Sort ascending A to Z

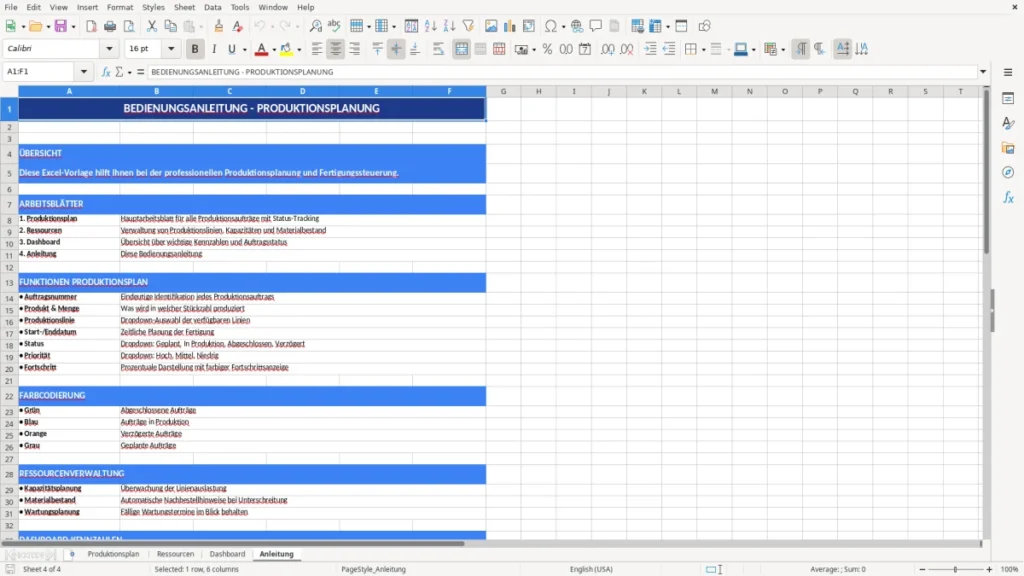[430, 26]
